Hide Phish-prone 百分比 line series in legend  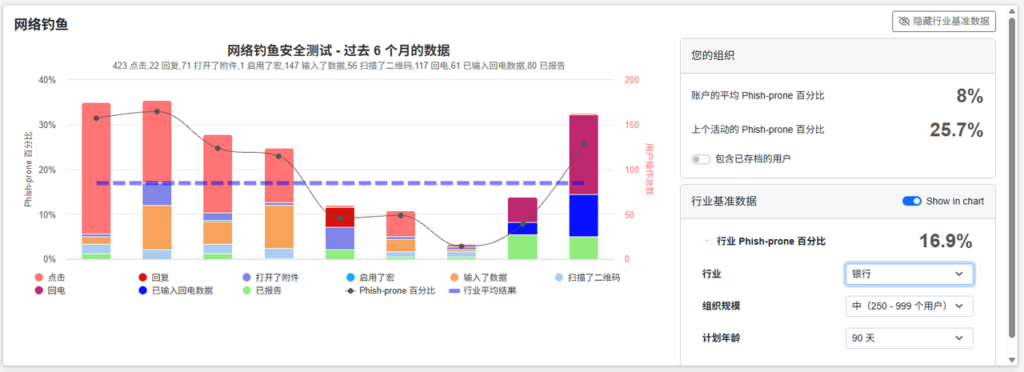351,290
